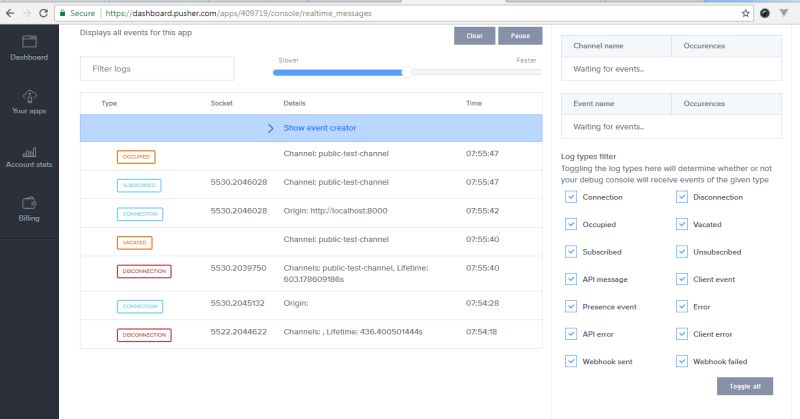The height and width of the screenshot is (419, 800).
Task: Clear the event log
Action: 474,36
